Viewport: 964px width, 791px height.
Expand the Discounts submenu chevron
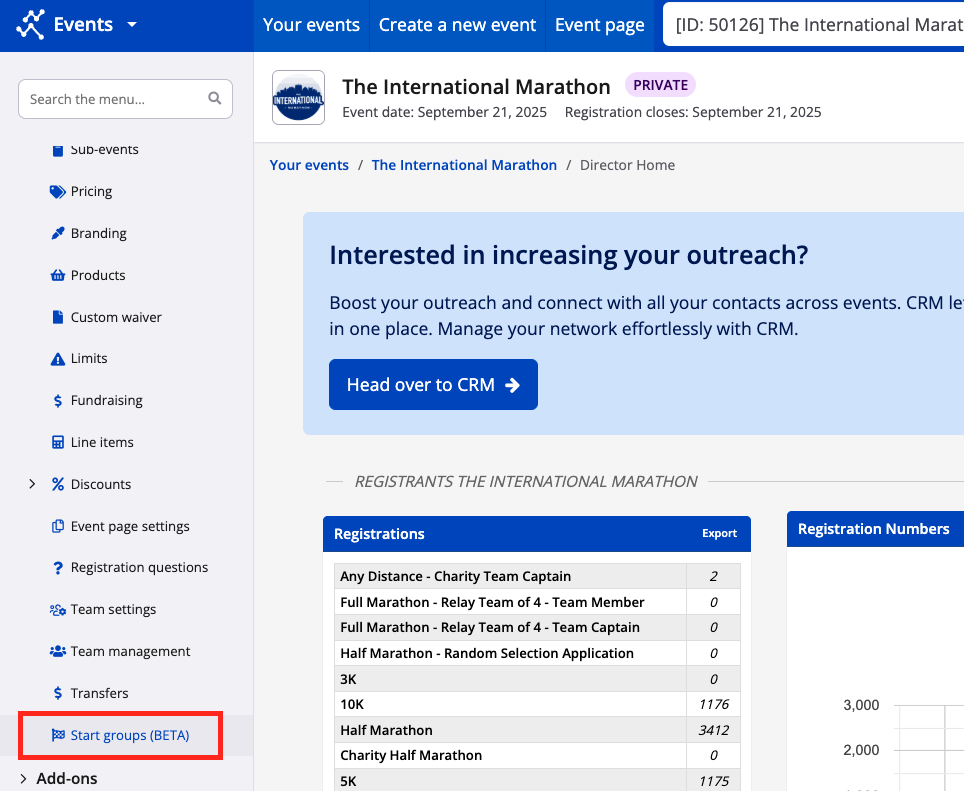coord(31,484)
